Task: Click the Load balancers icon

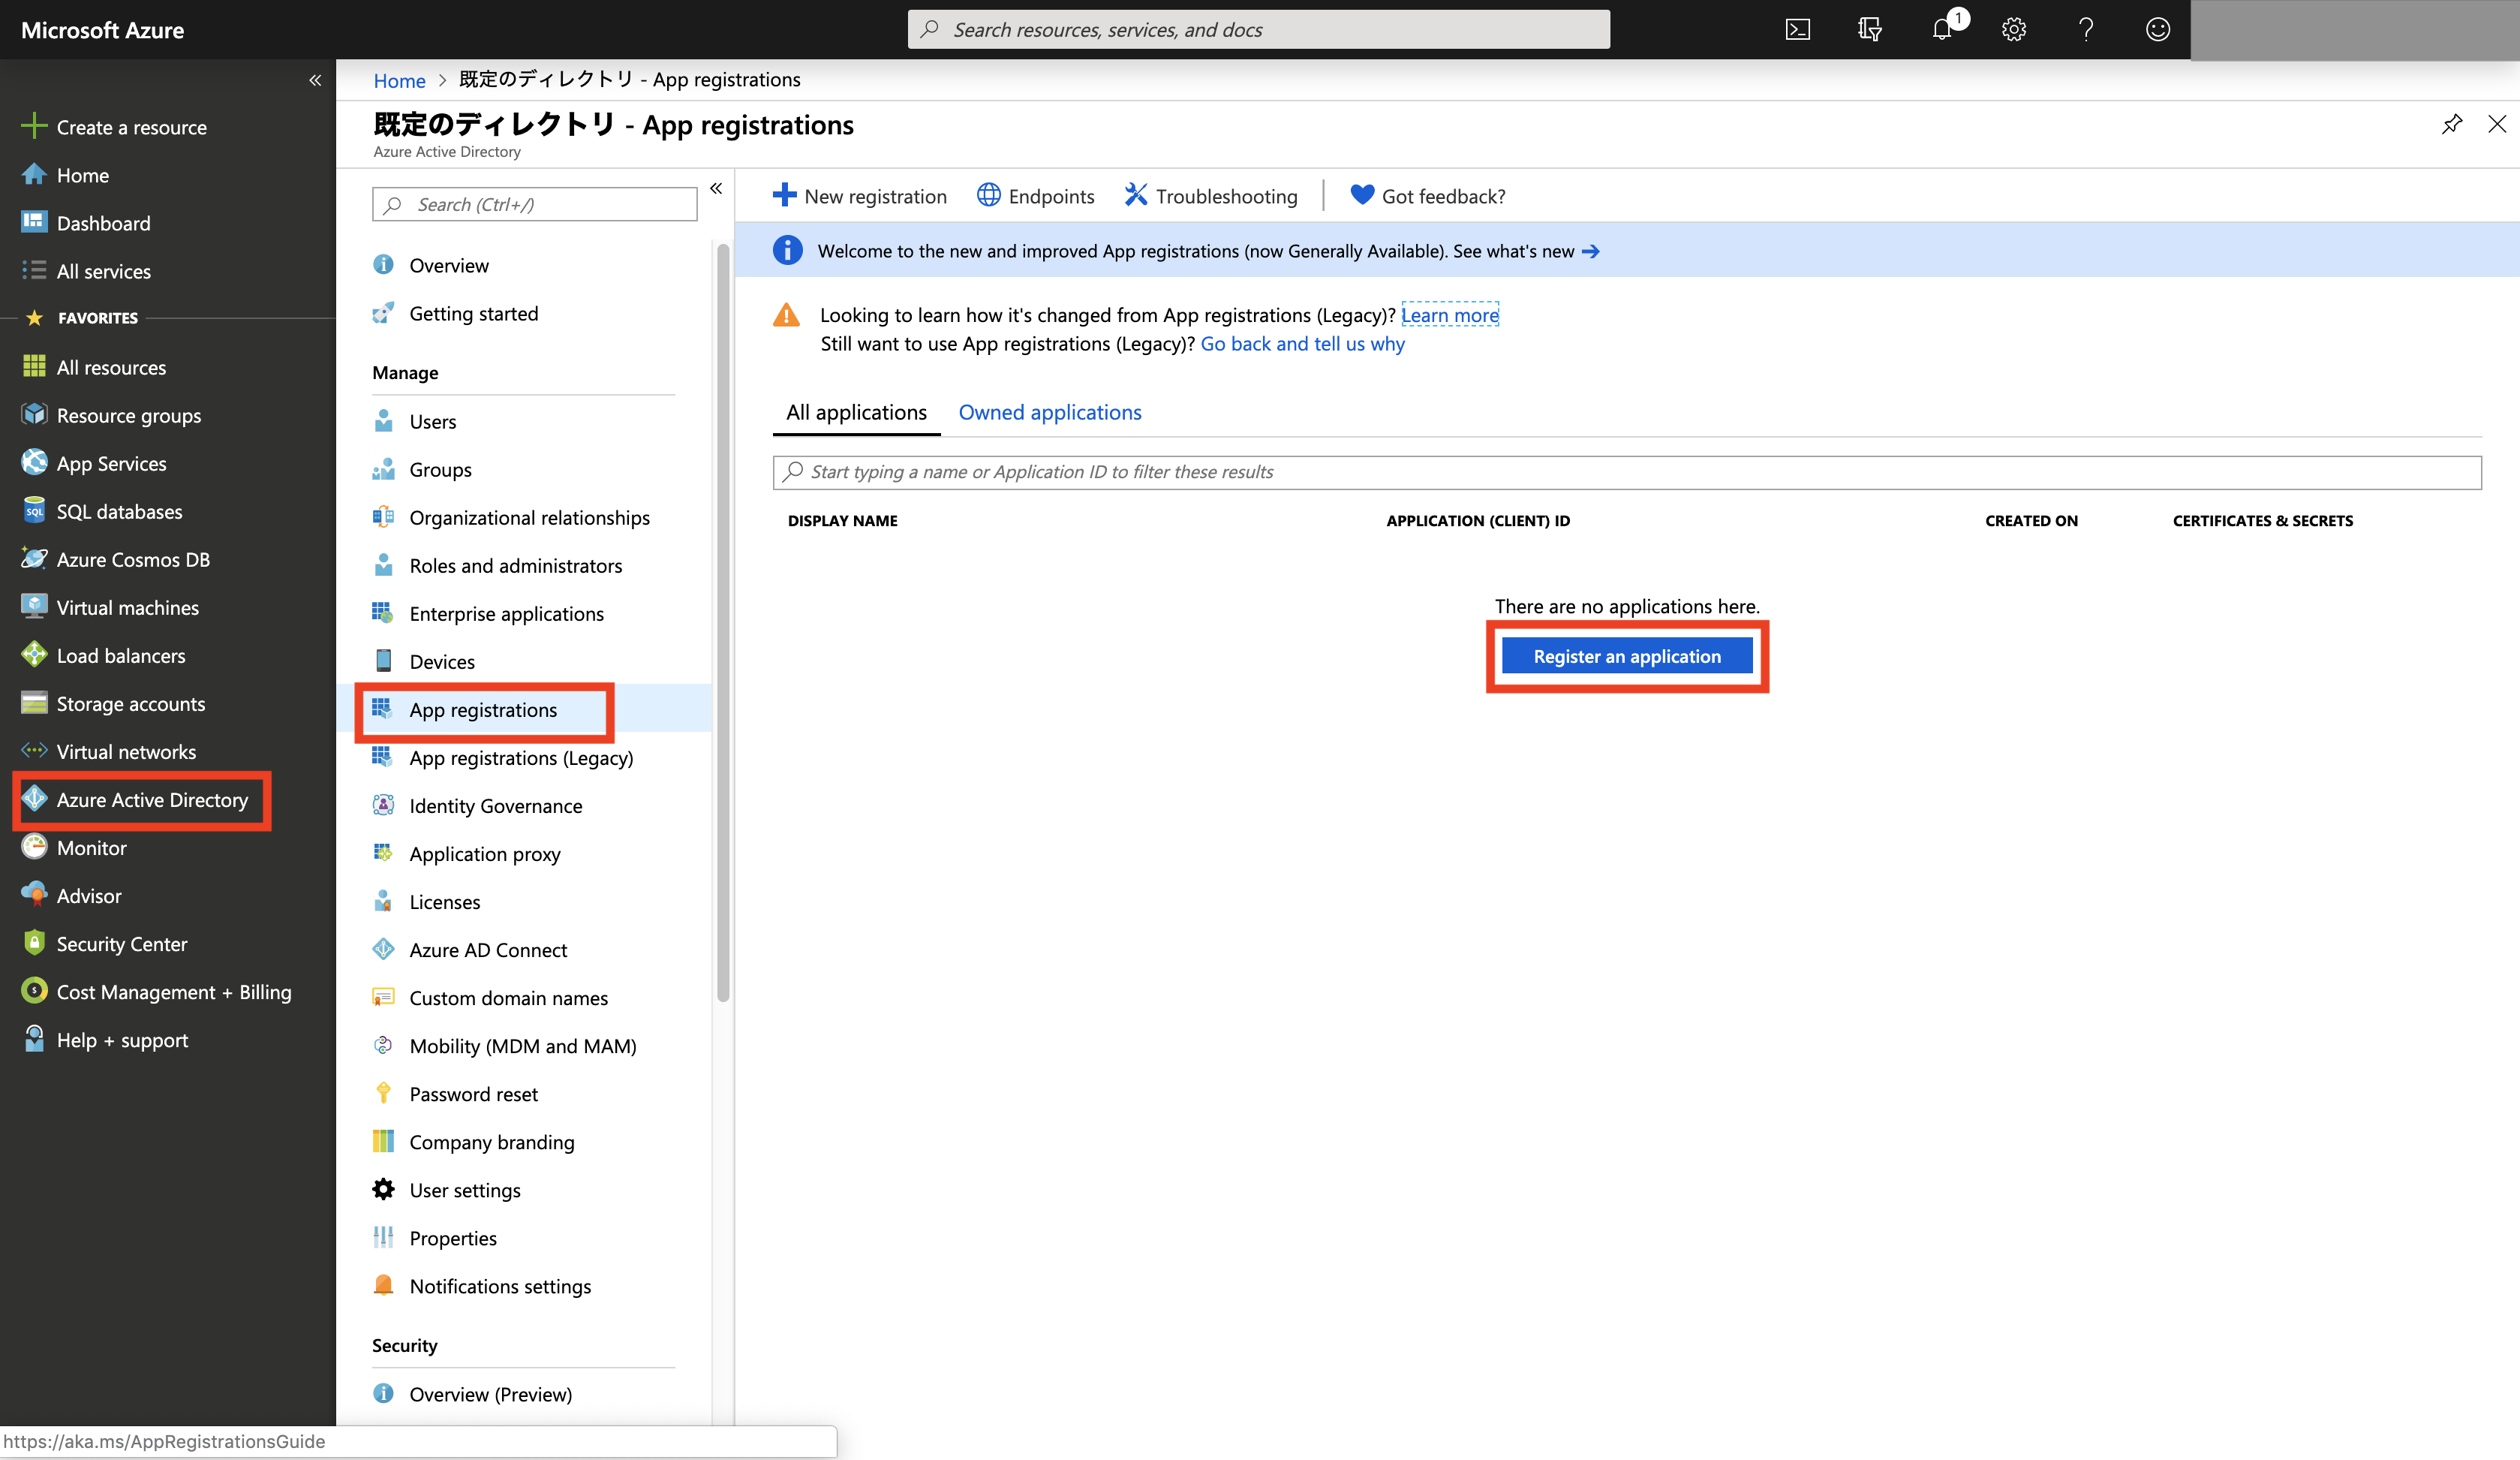Action: coord(34,654)
